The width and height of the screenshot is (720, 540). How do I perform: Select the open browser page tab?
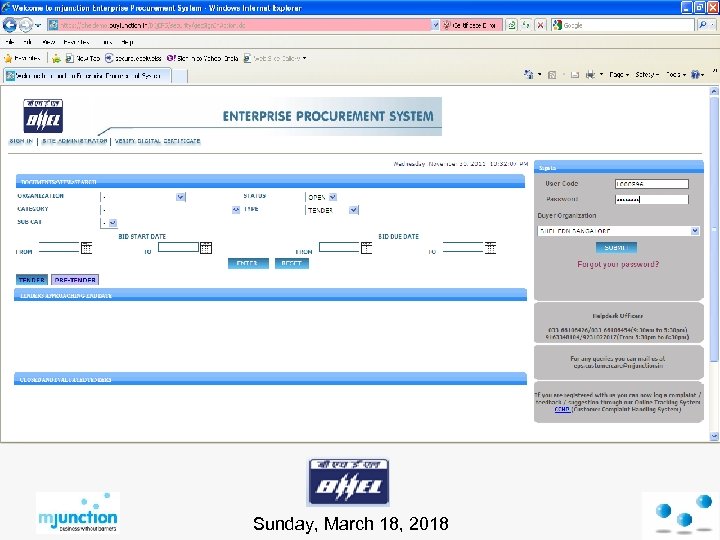[87, 75]
